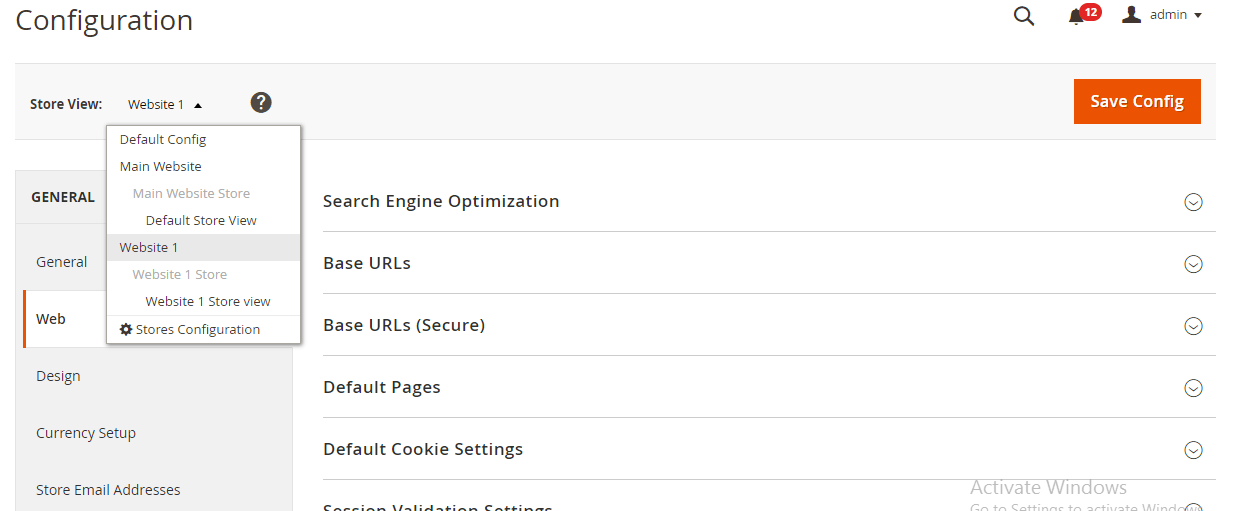The width and height of the screenshot is (1235, 511).
Task: Choose Main Website in scope list
Action: pos(161,167)
